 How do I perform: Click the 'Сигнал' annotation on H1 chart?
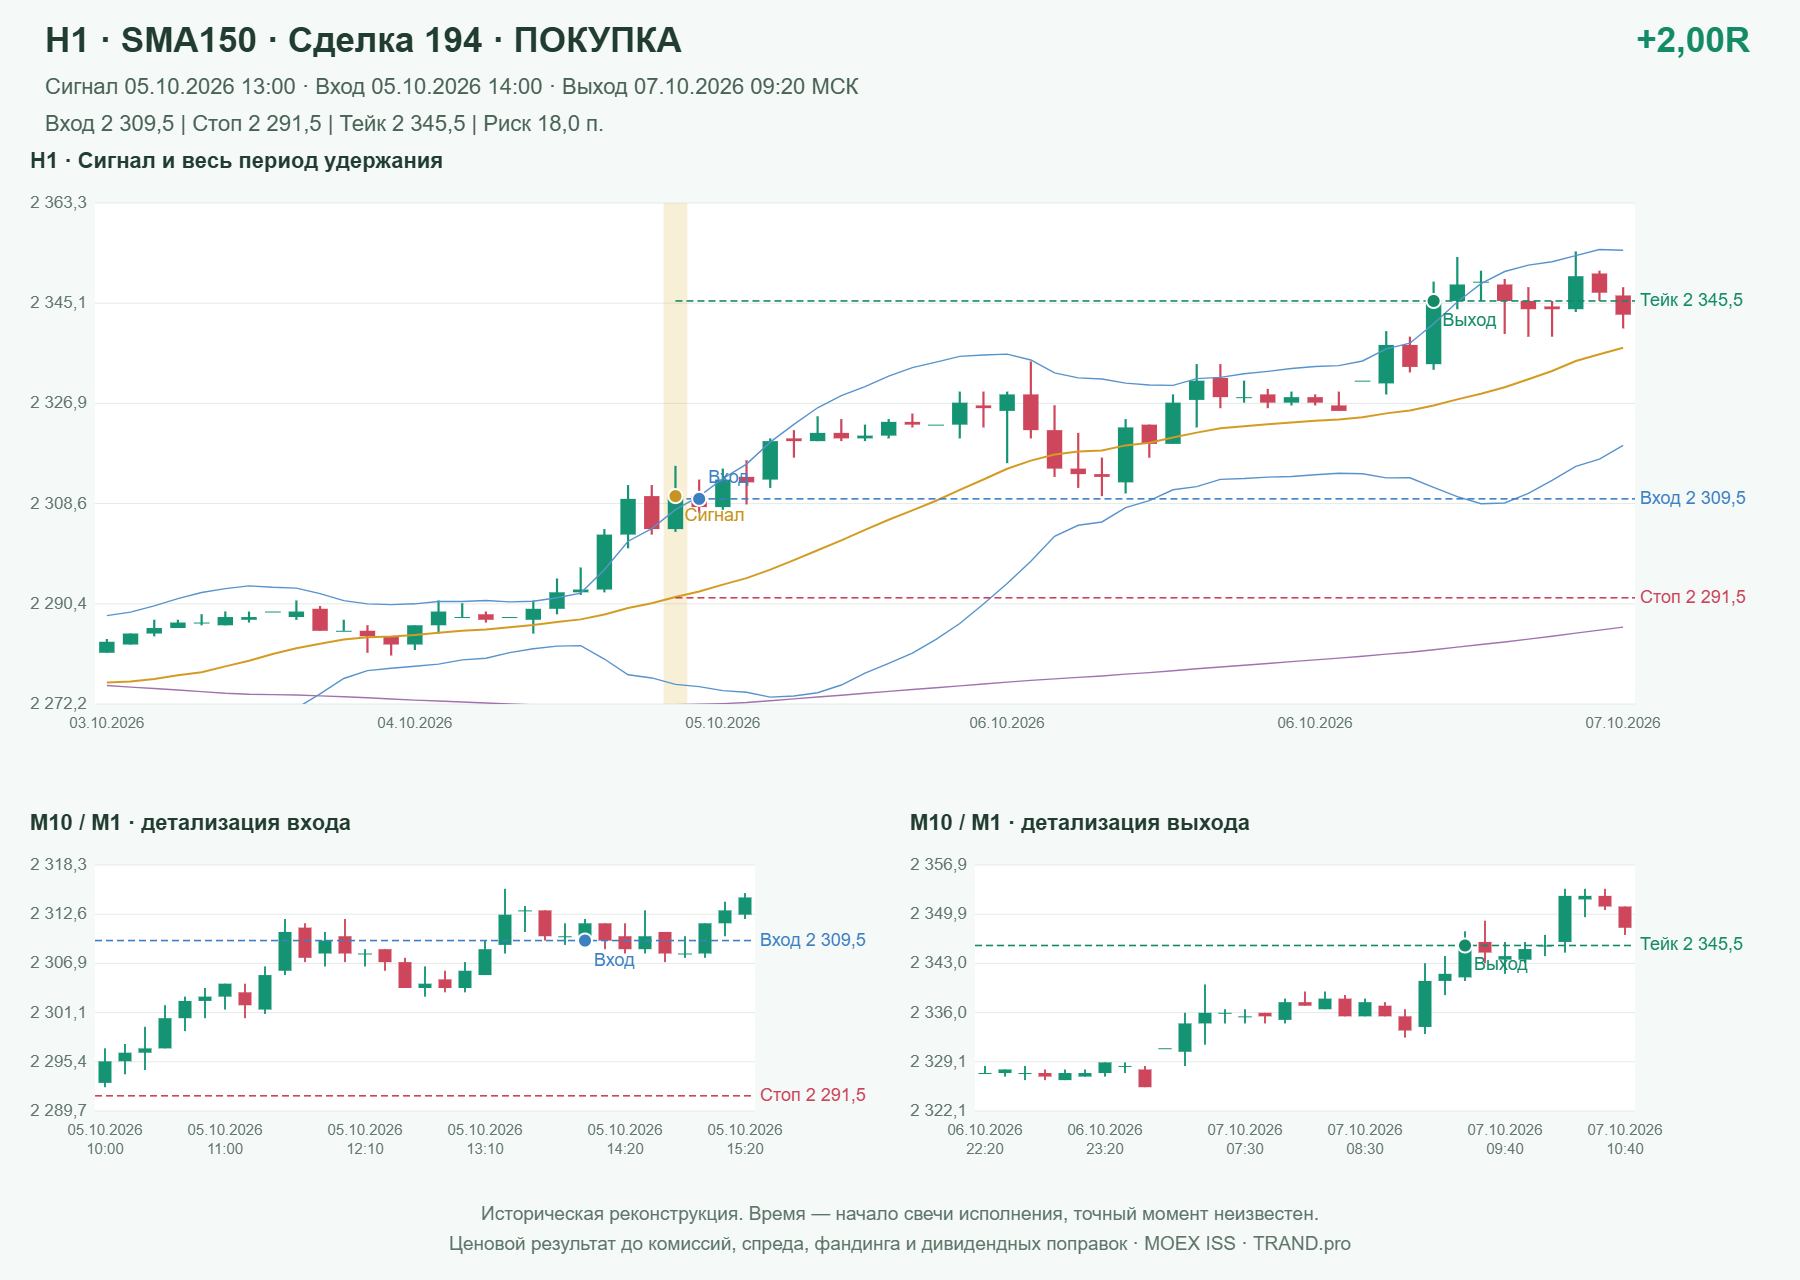[714, 515]
